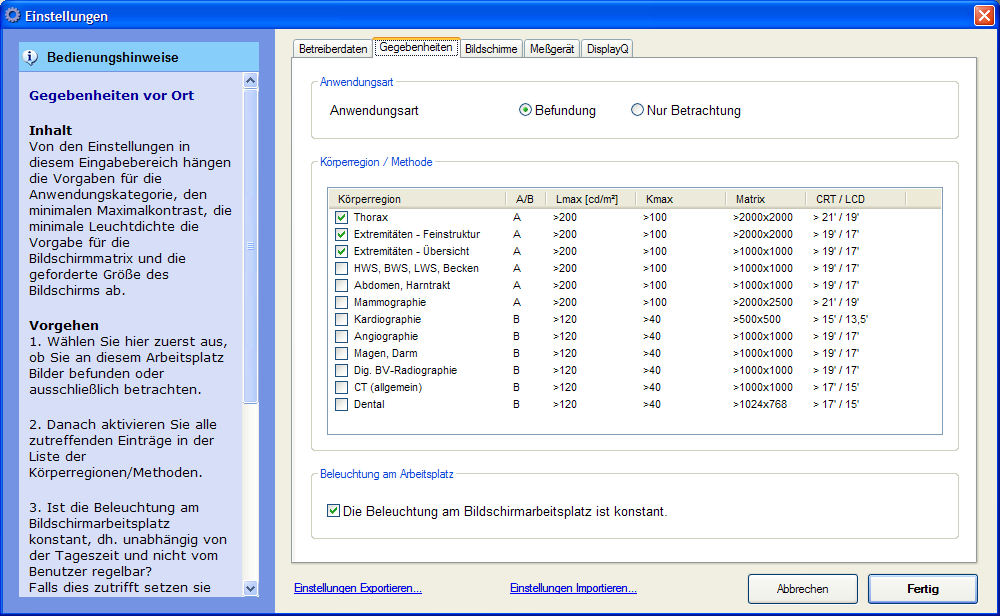Enable the Dental checkbox
1000x616 pixels.
click(341, 404)
